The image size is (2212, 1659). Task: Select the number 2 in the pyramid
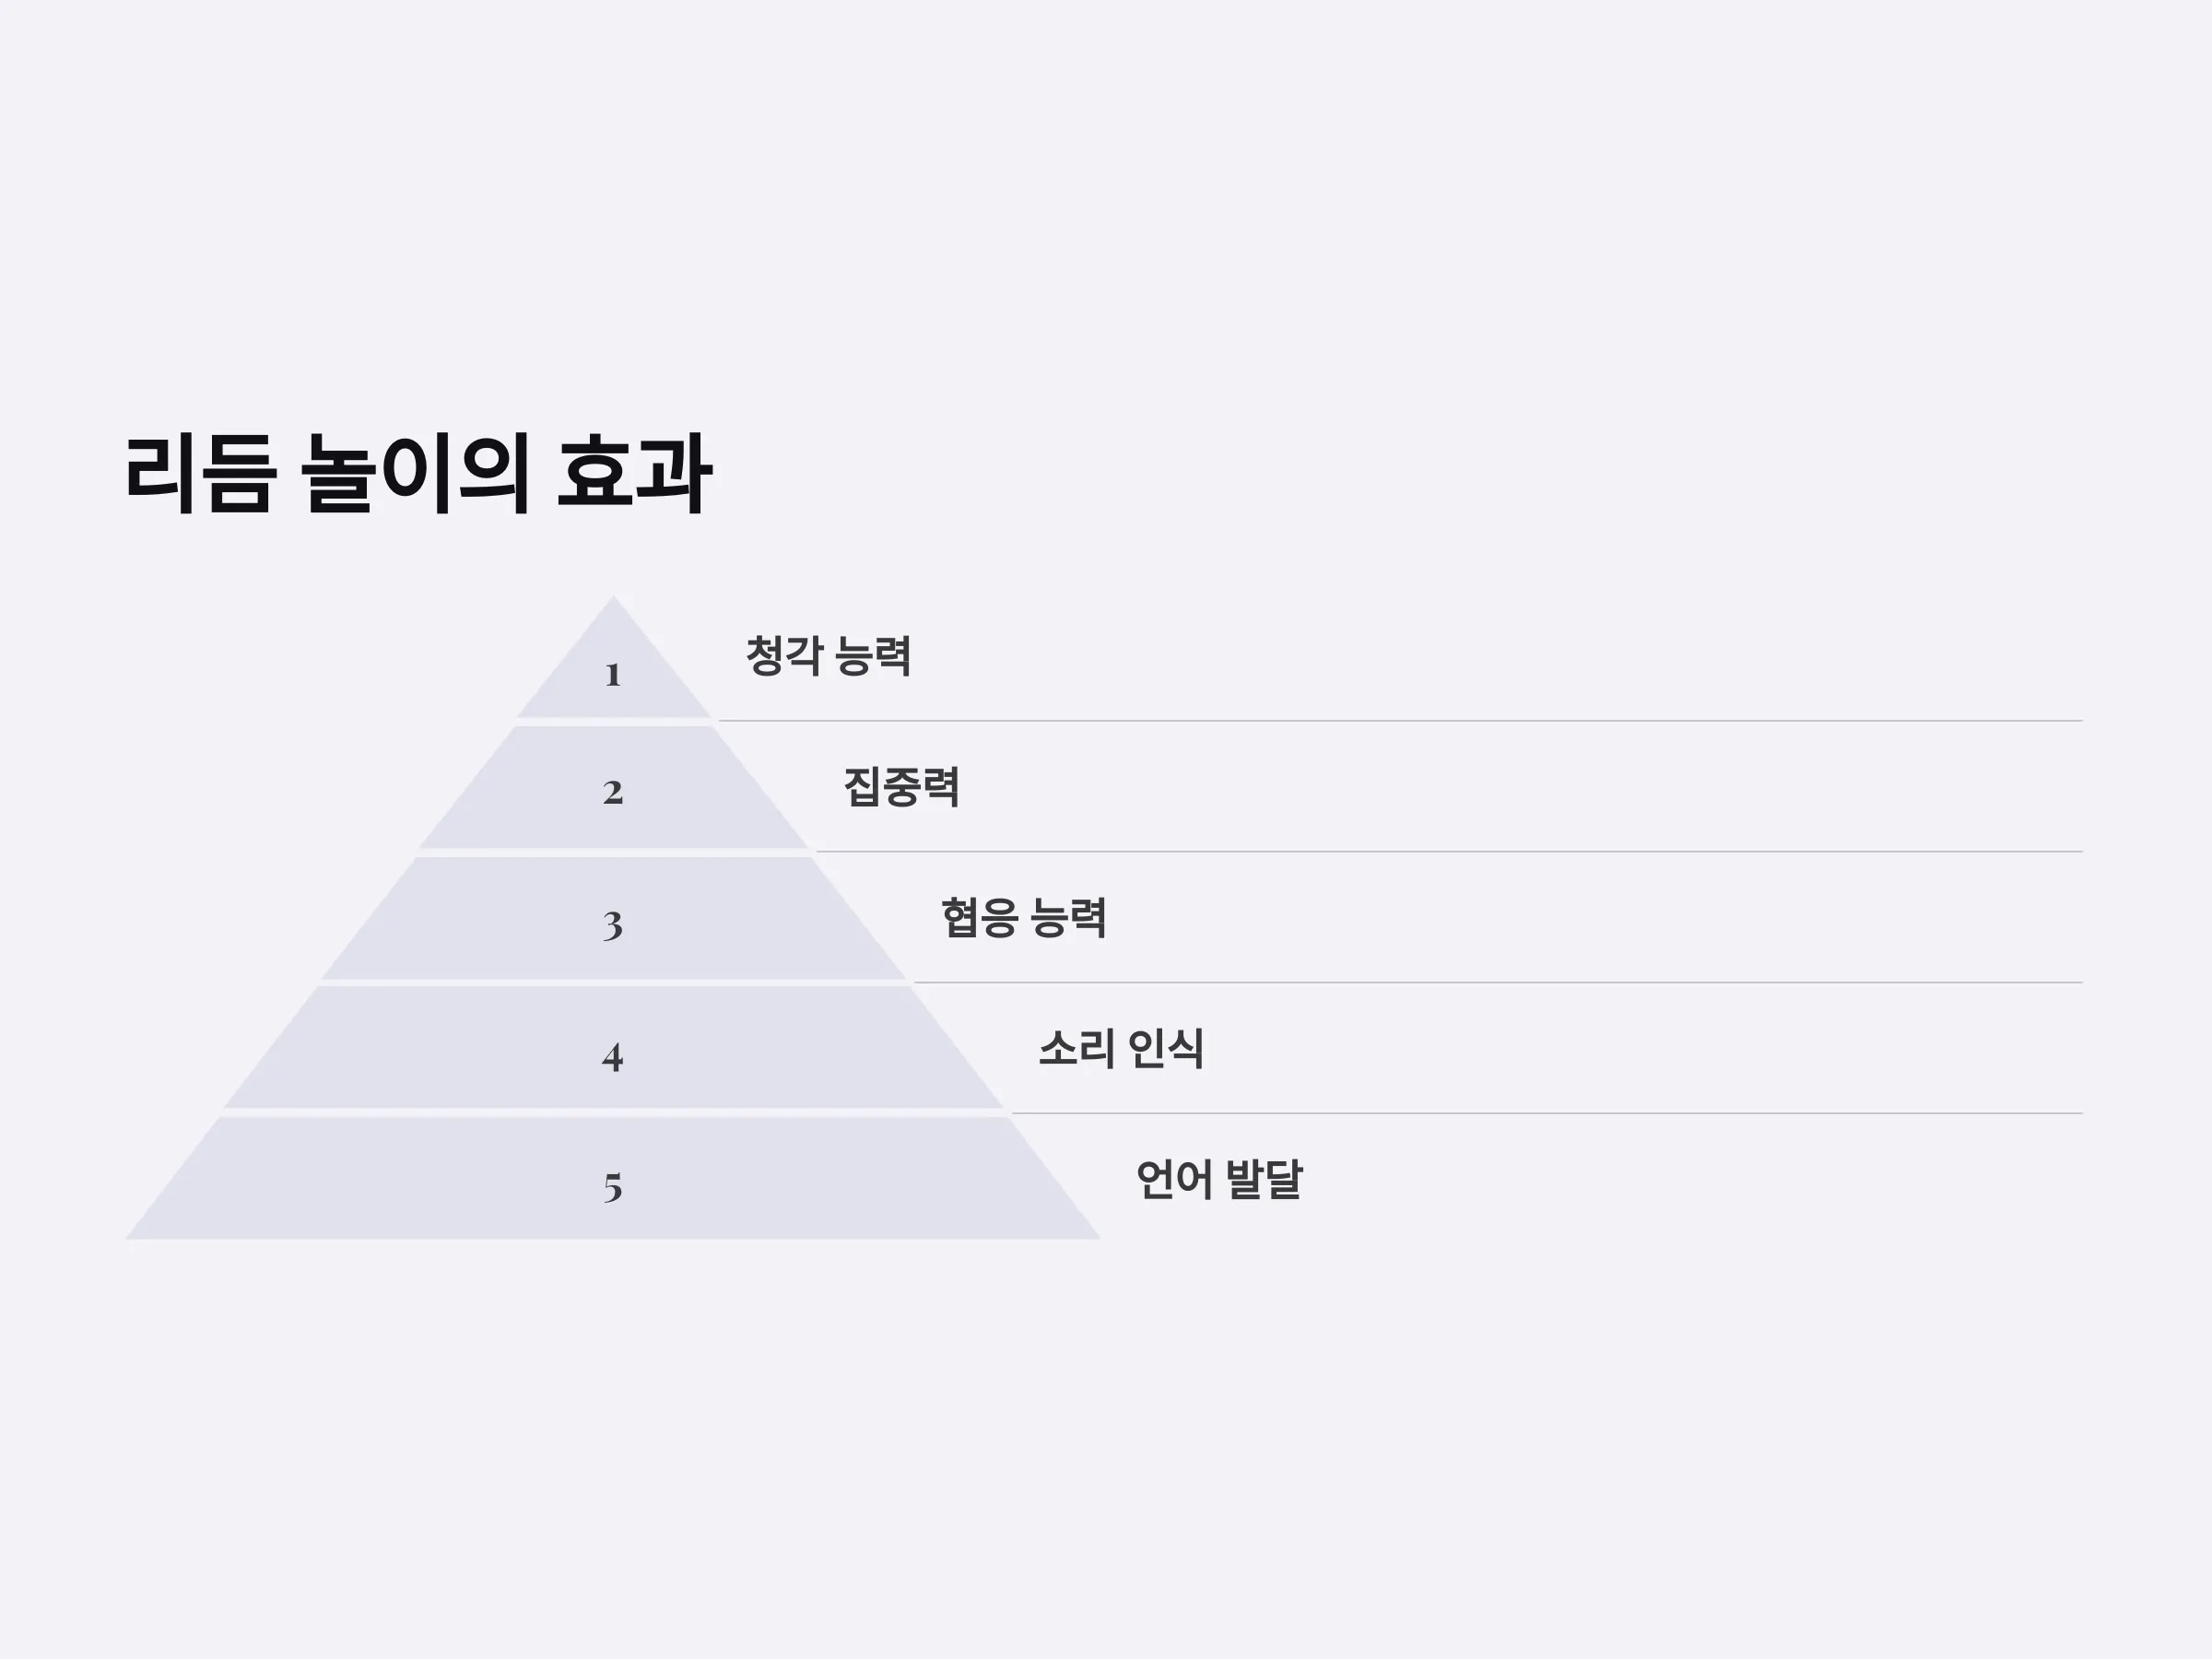613,792
